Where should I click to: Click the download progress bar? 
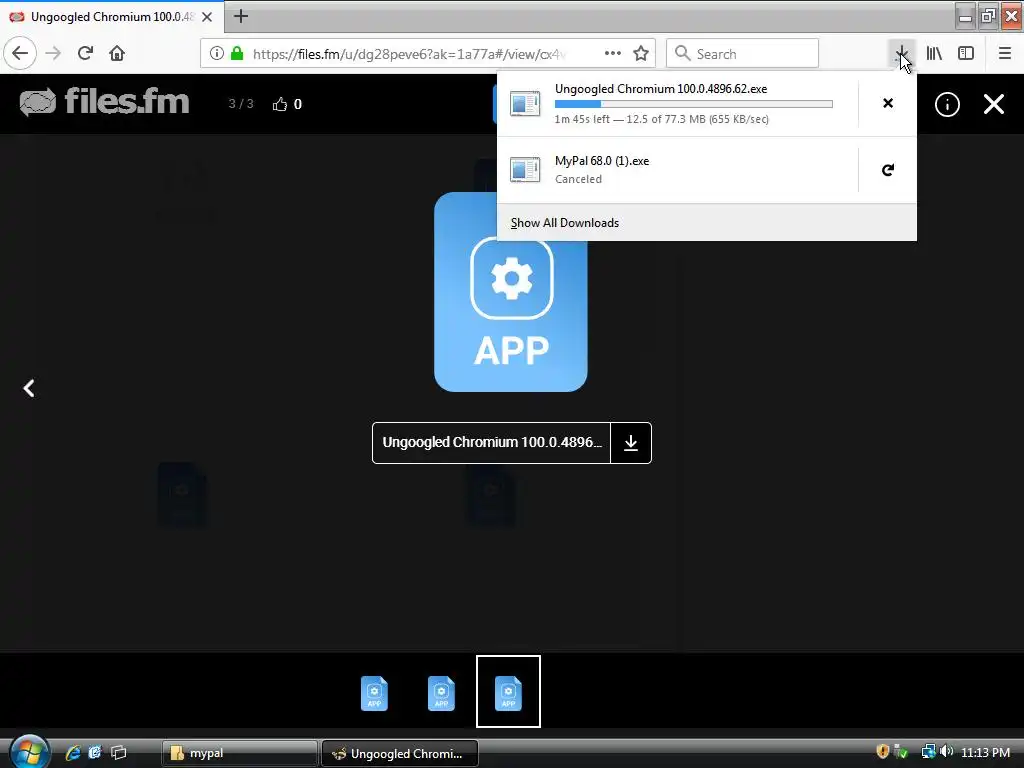pos(694,104)
